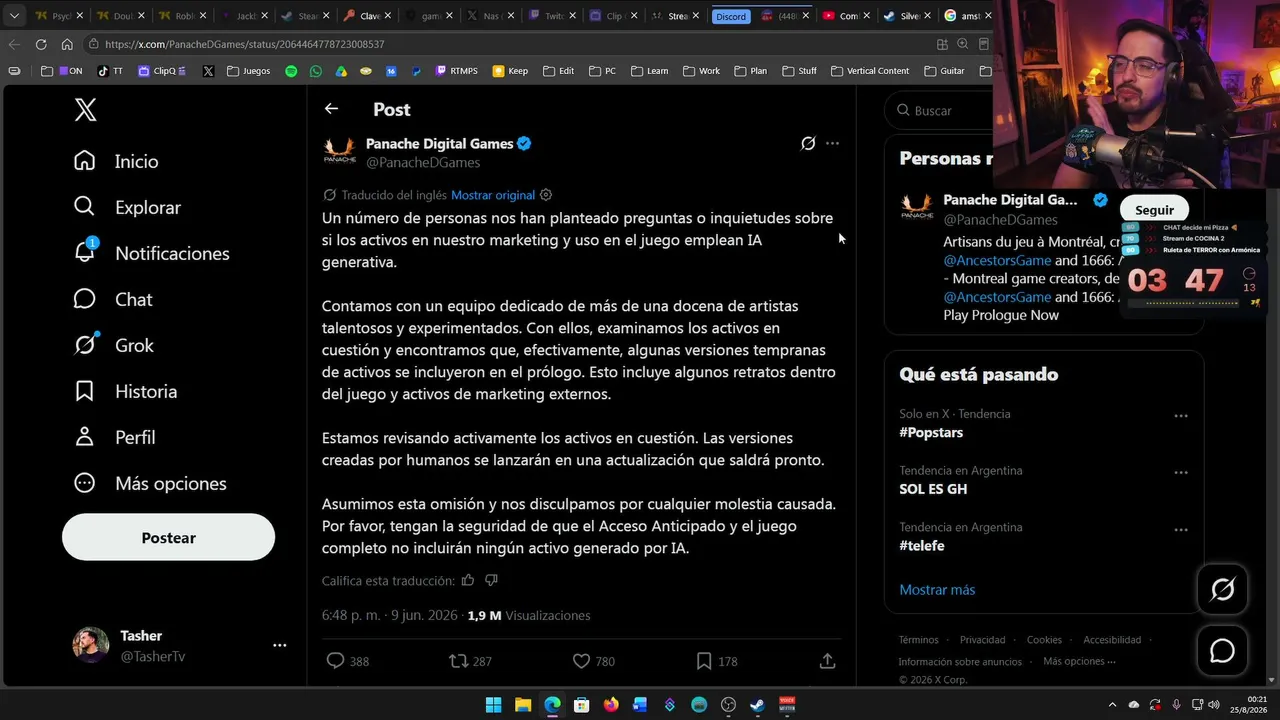Open the Guitar bookmarks folder

pos(945,71)
